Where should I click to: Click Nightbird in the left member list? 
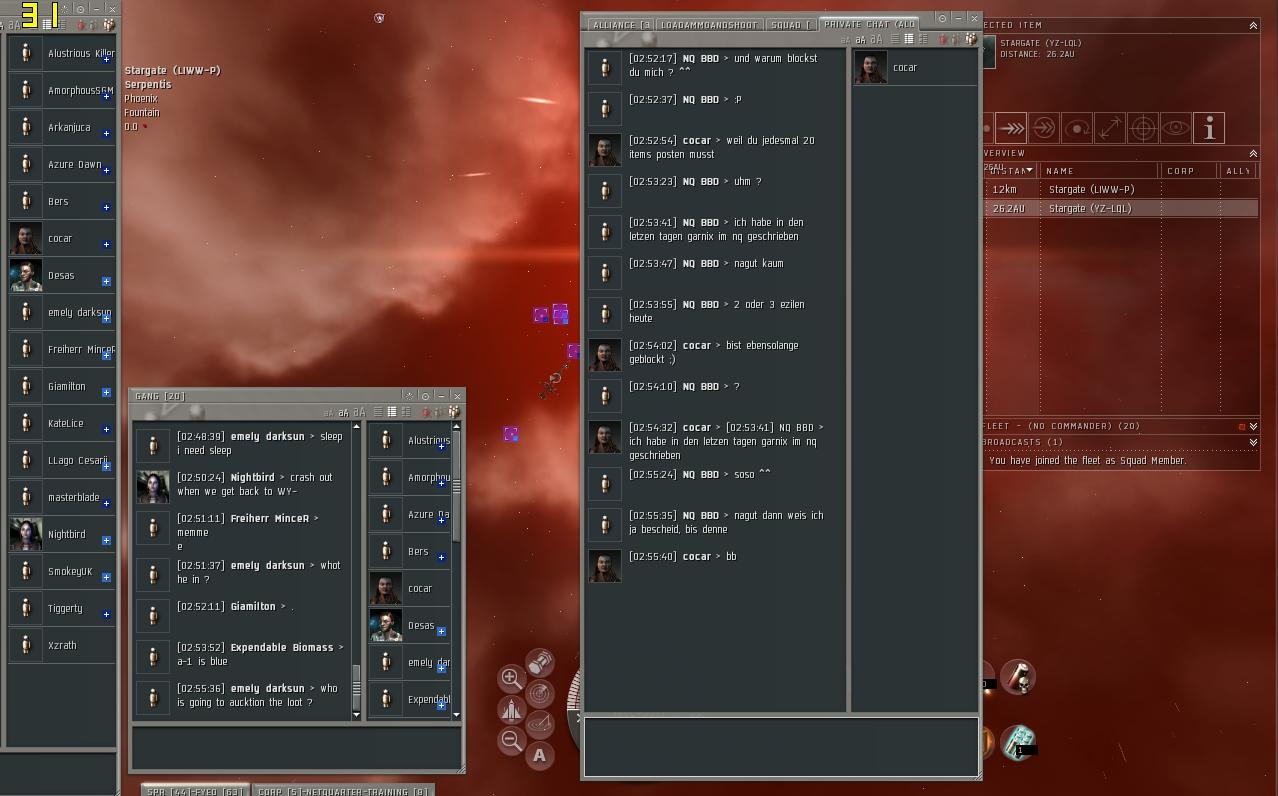point(60,534)
